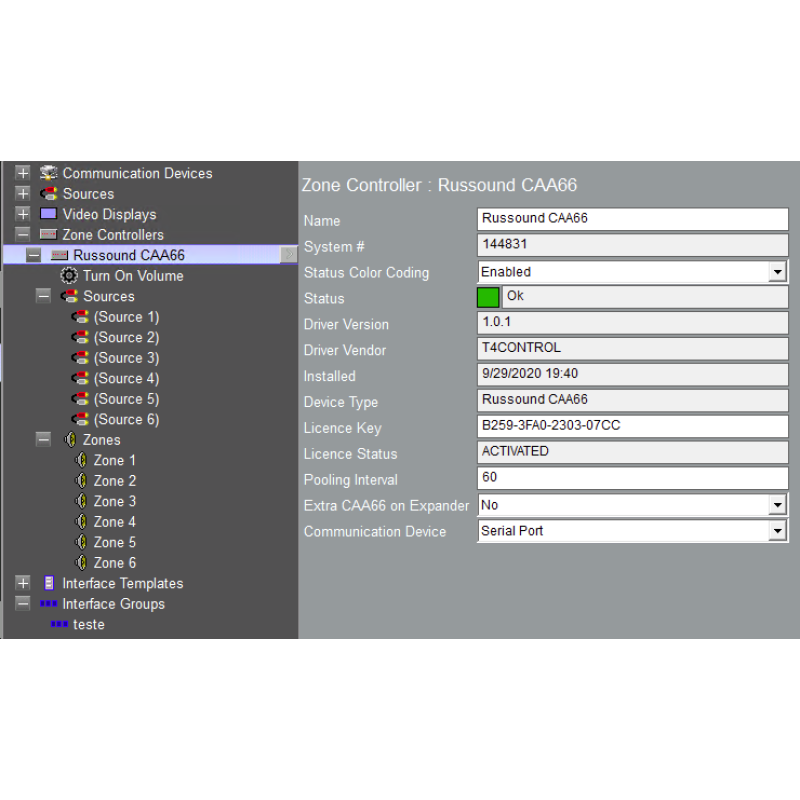The width and height of the screenshot is (800, 800).
Task: Click the Device Type value field
Action: coord(633,400)
